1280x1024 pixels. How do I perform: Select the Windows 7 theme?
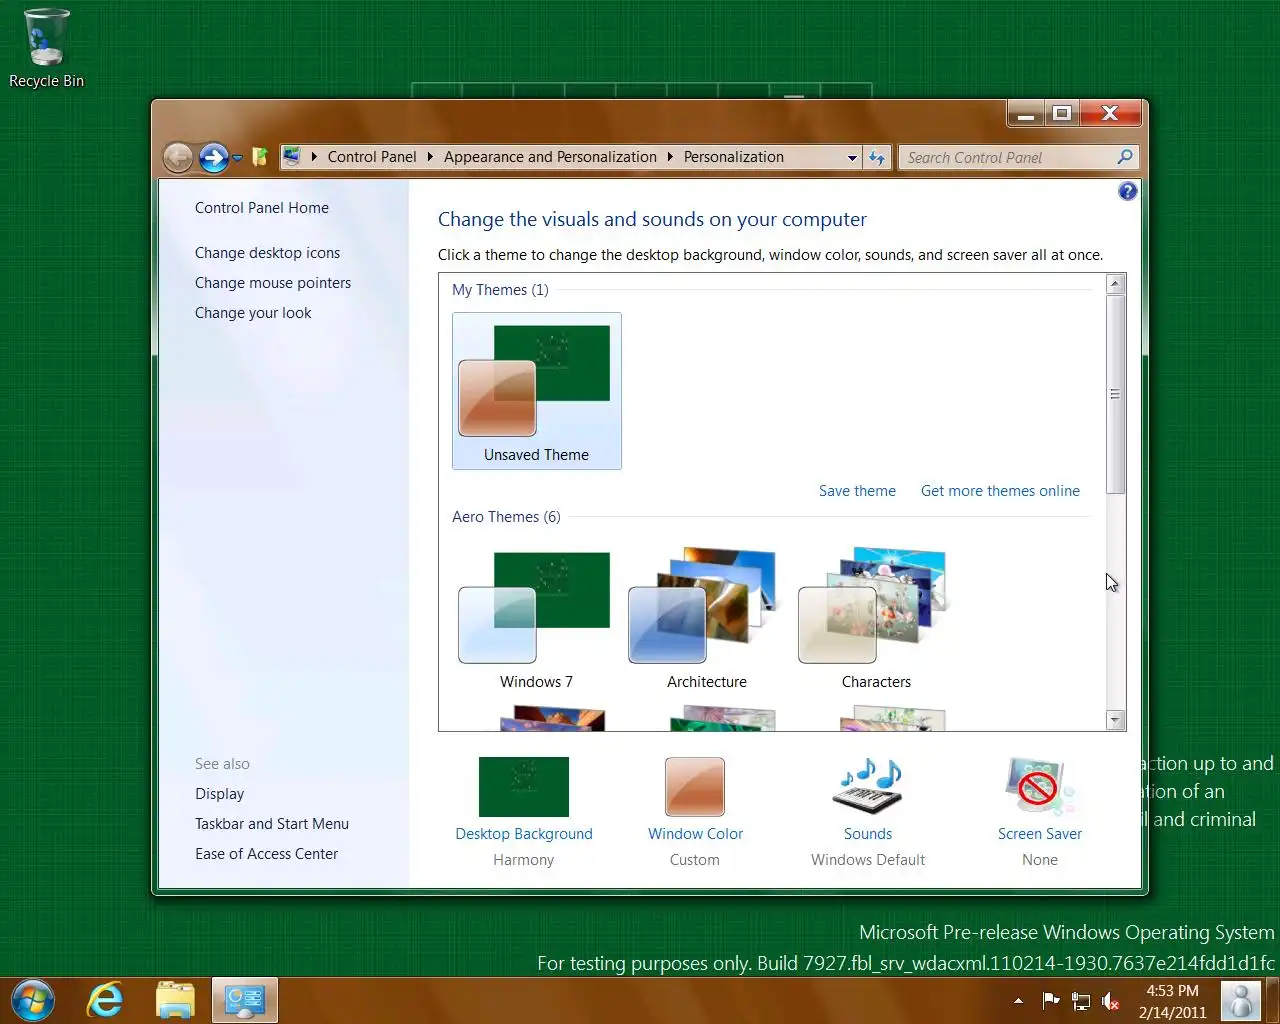(536, 618)
